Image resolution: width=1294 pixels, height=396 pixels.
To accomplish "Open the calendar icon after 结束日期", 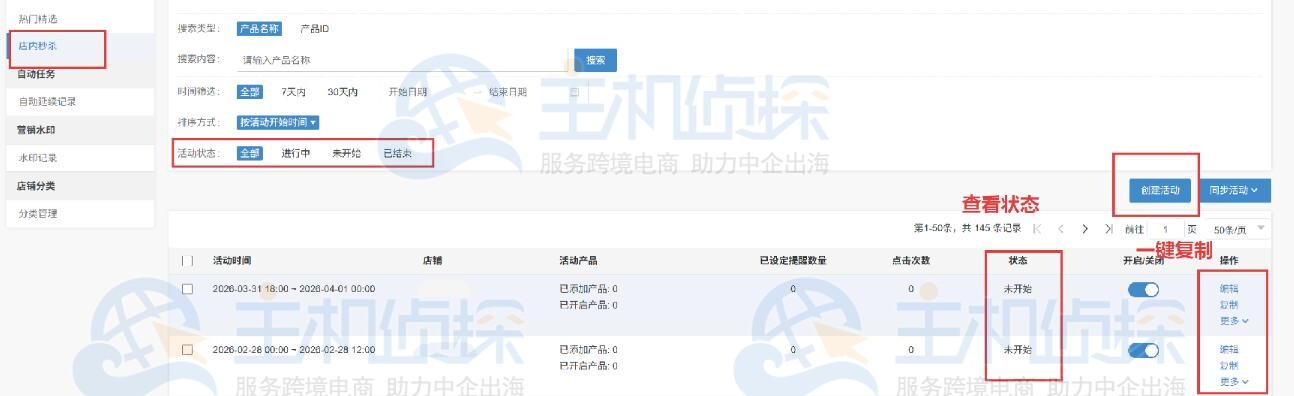I will 574,92.
